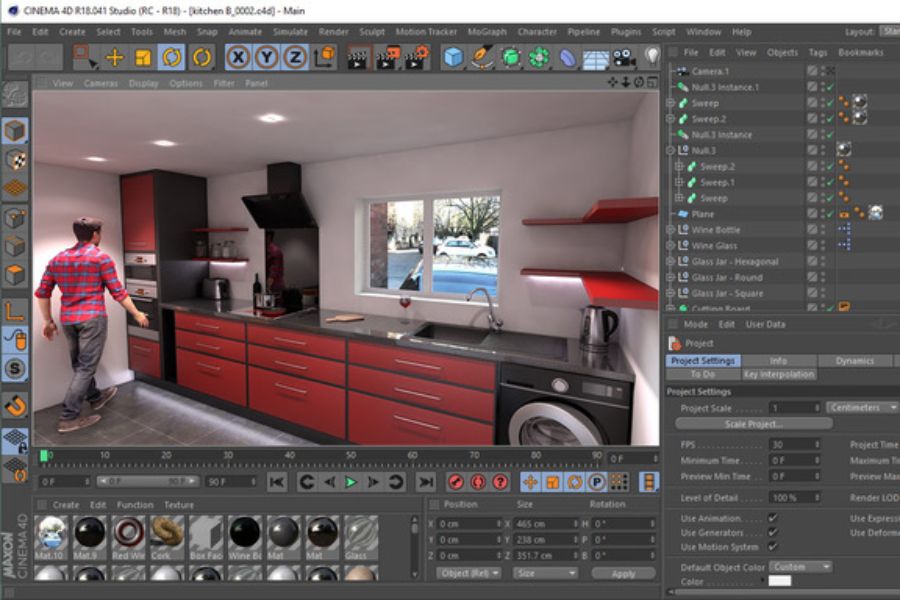Open Object Manager Tags menu

818,52
